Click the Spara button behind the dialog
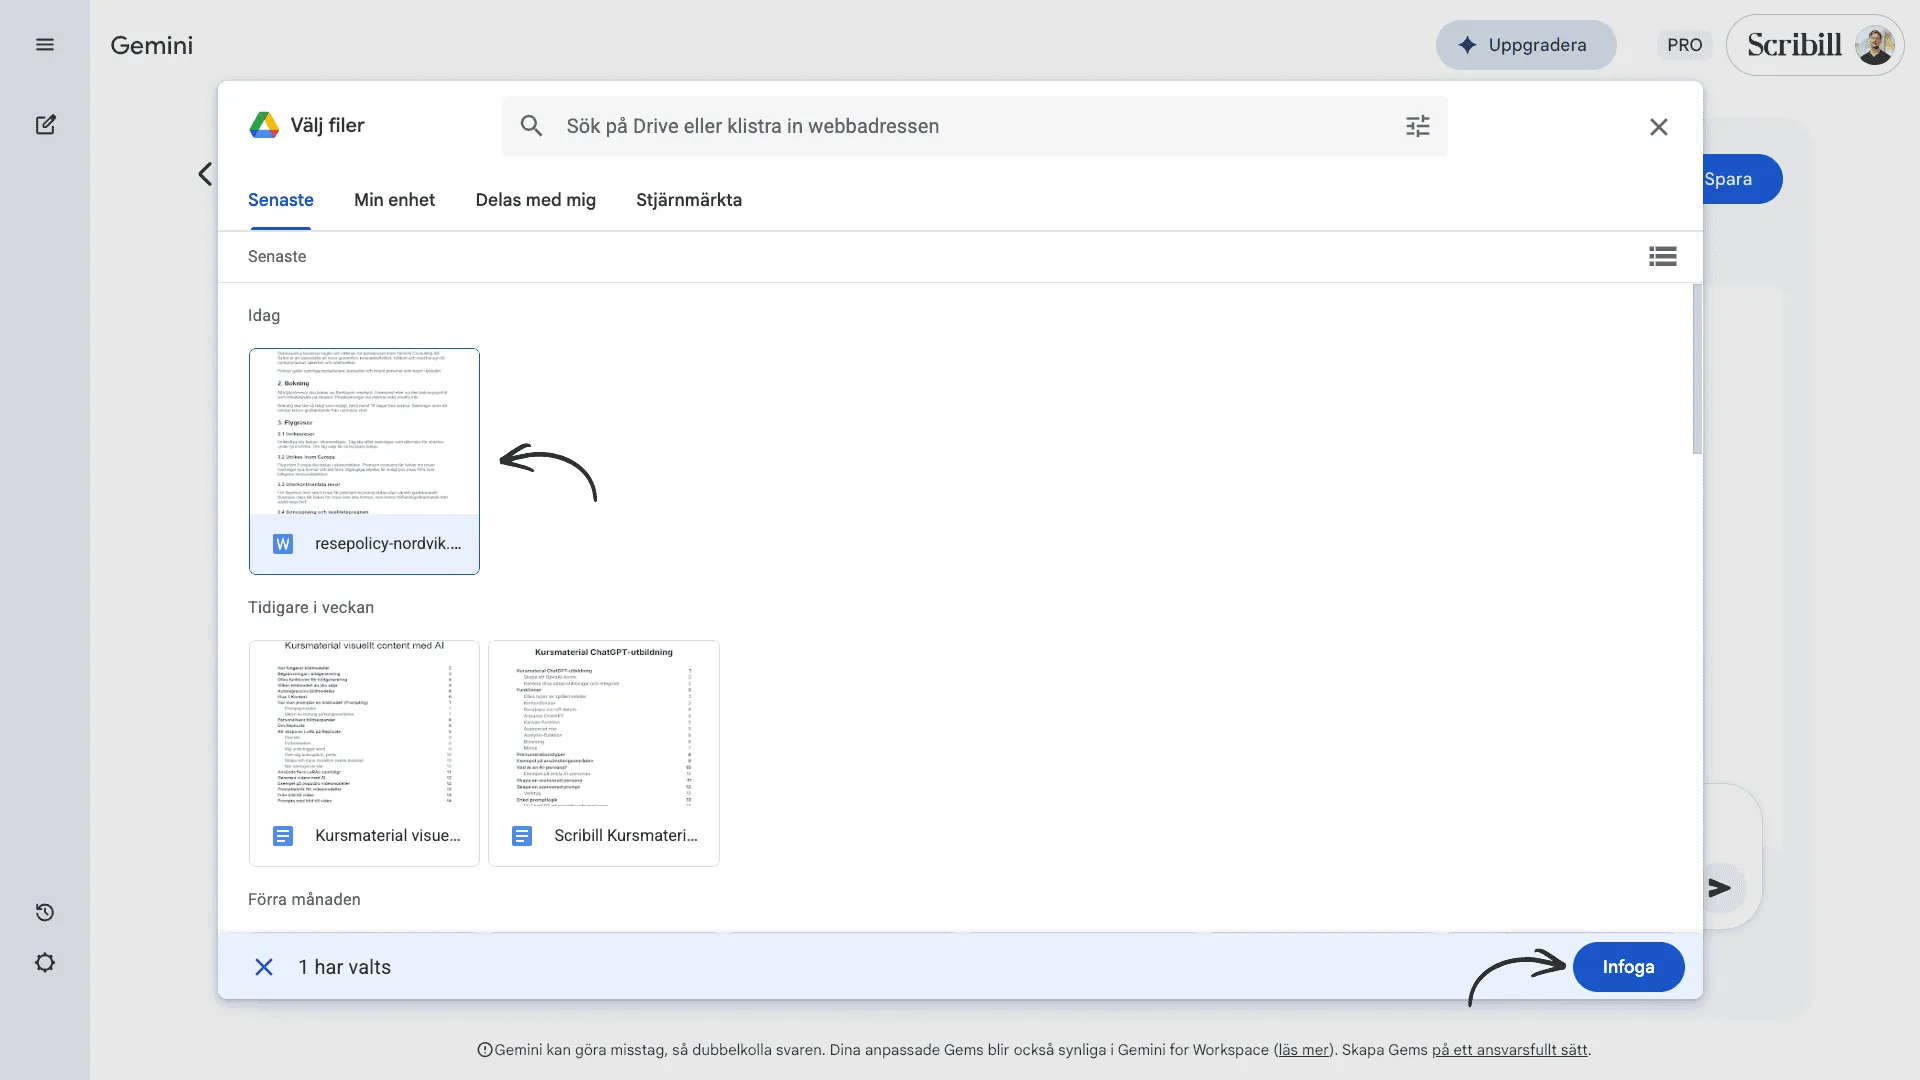 click(x=1742, y=179)
